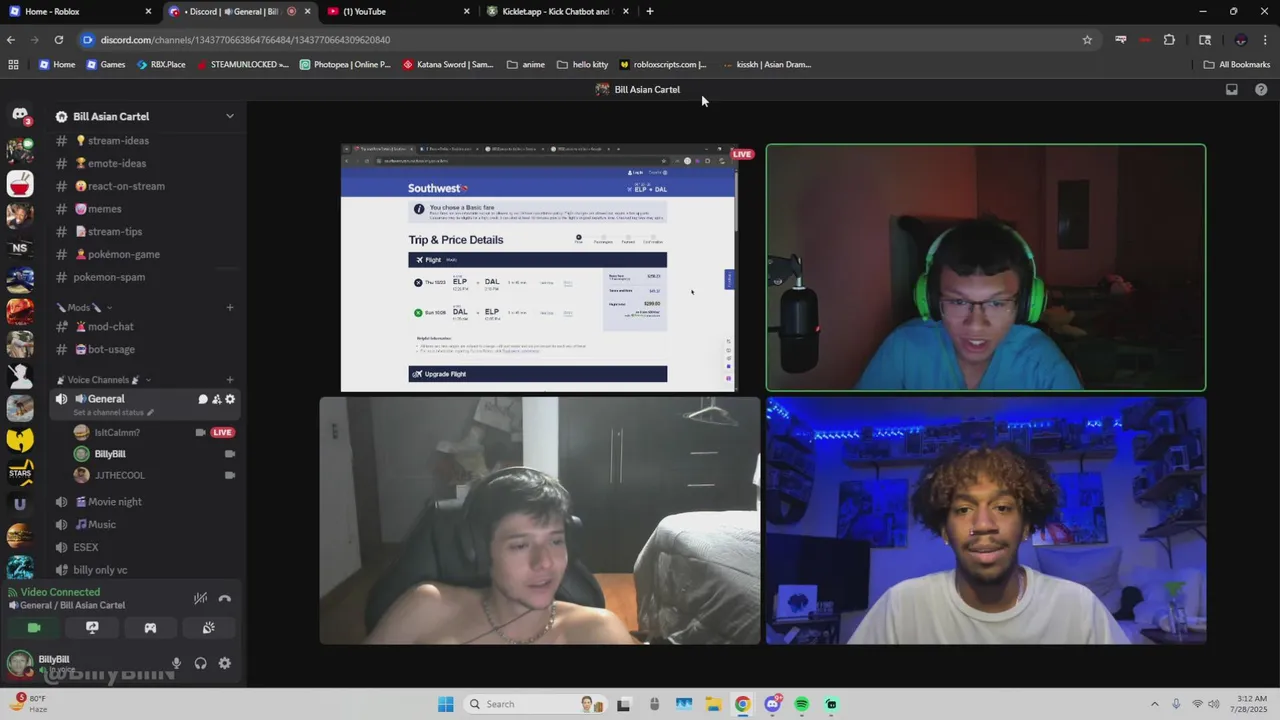Toggle noise suppression in voice panel
1280x720 pixels.
coord(200,598)
